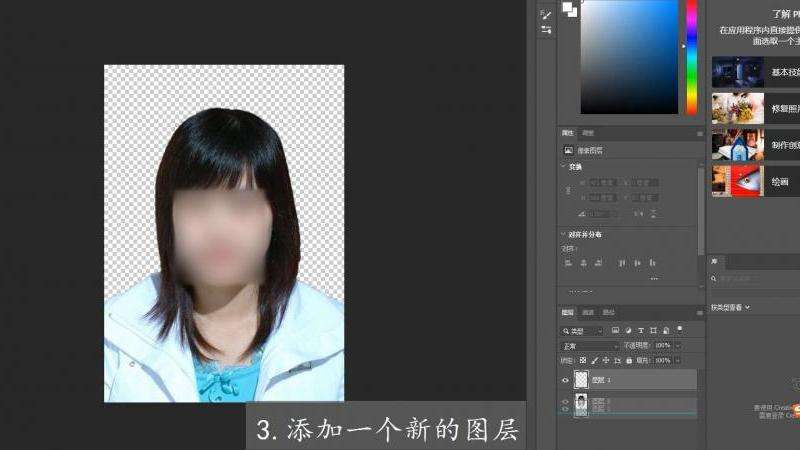The image size is (800, 450).
Task: Open the 制作创意 tutorial thumbnail
Action: (x=738, y=145)
